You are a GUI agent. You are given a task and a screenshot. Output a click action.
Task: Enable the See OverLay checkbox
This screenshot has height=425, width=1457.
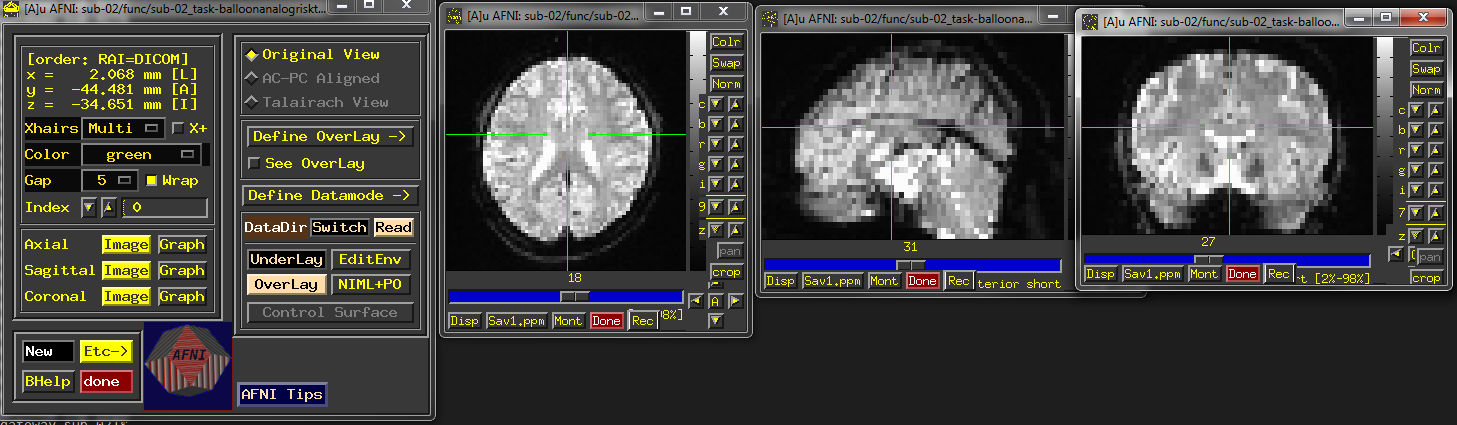(x=254, y=163)
